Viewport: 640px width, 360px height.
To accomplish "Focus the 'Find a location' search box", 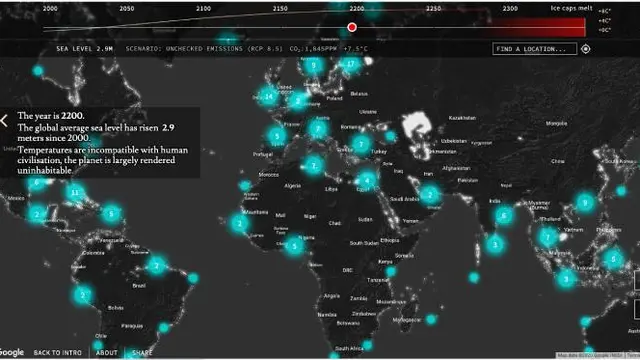I will (x=534, y=49).
